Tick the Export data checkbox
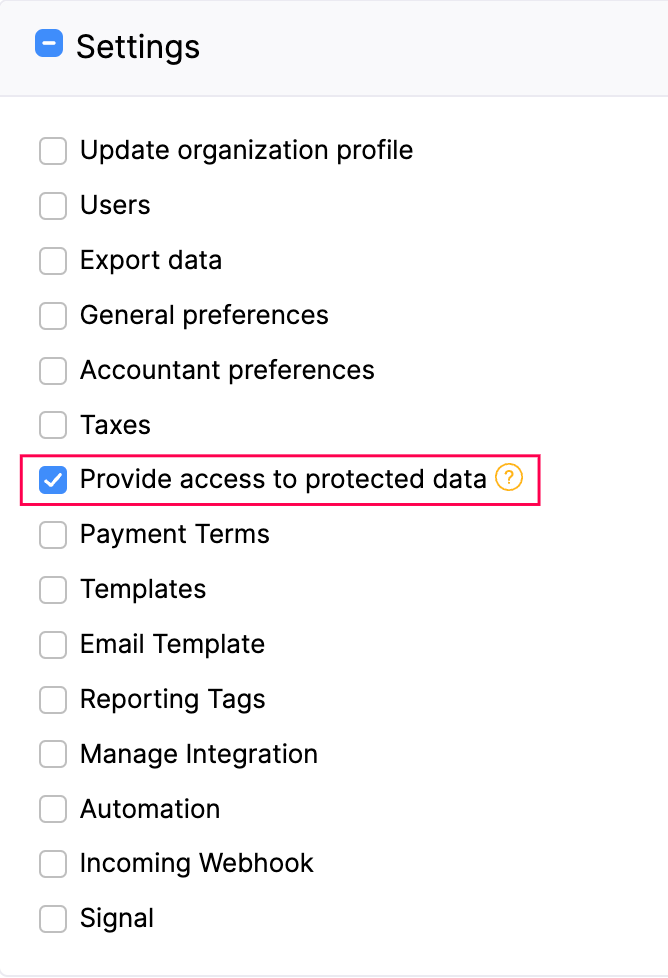 (52, 261)
